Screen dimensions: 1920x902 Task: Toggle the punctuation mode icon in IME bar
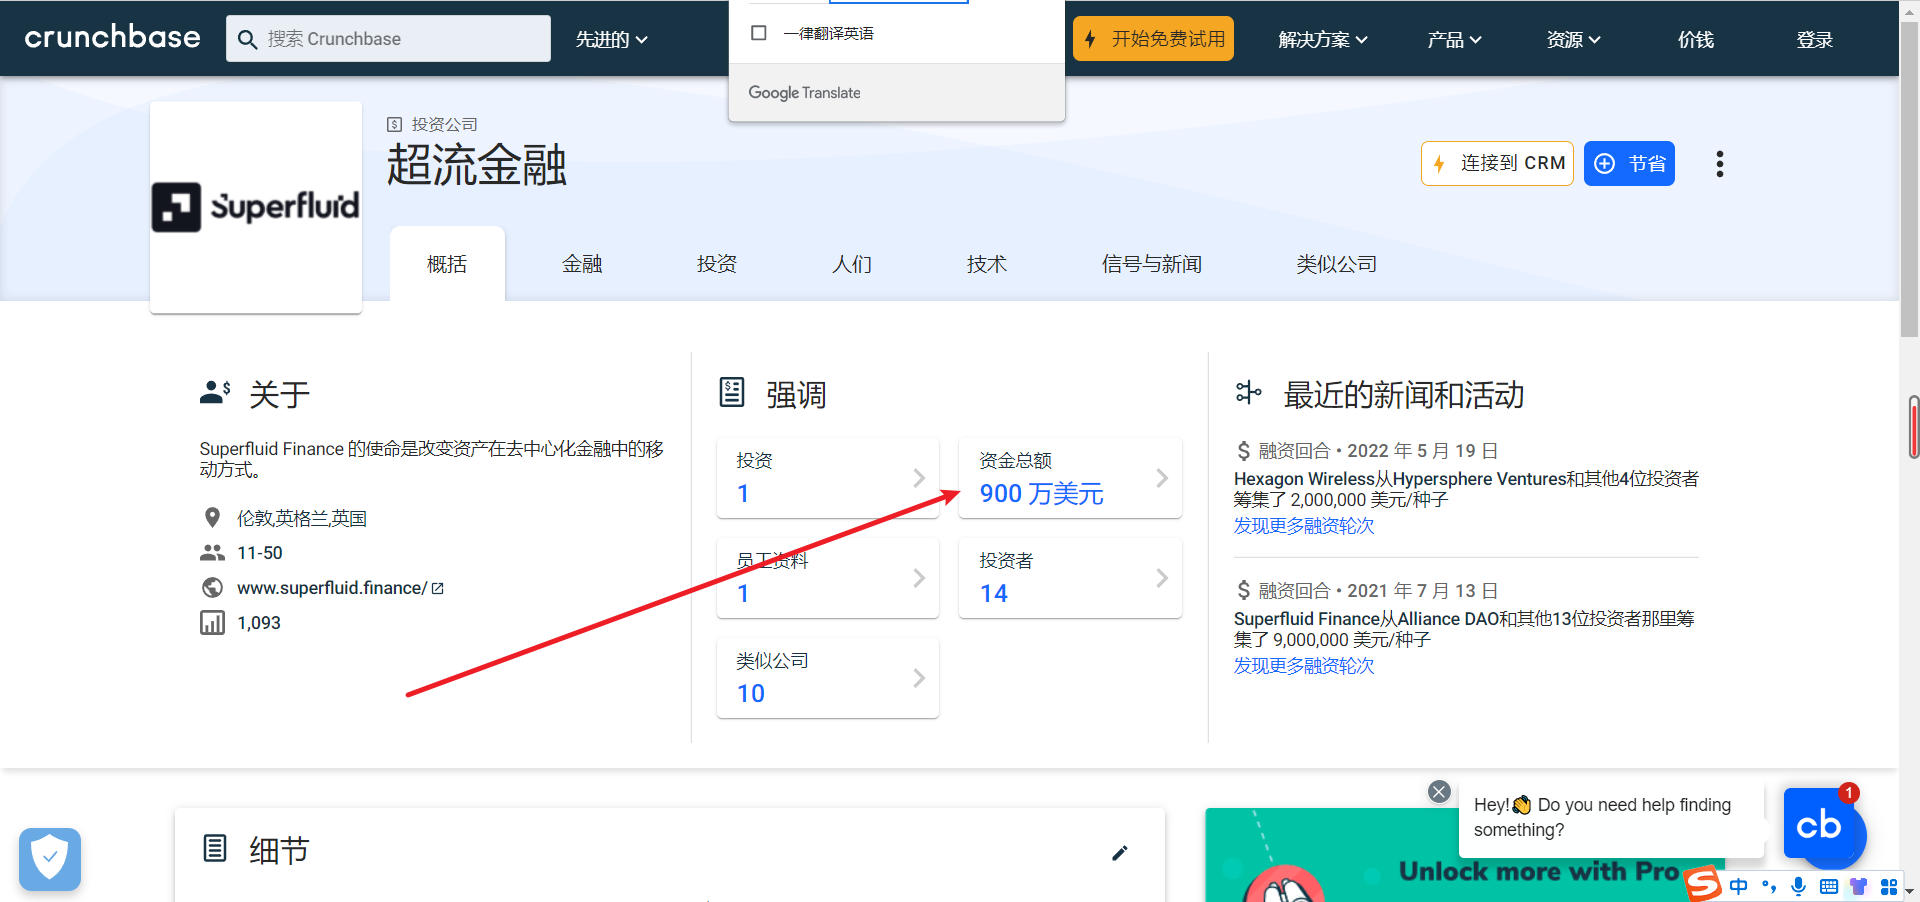[1769, 886]
